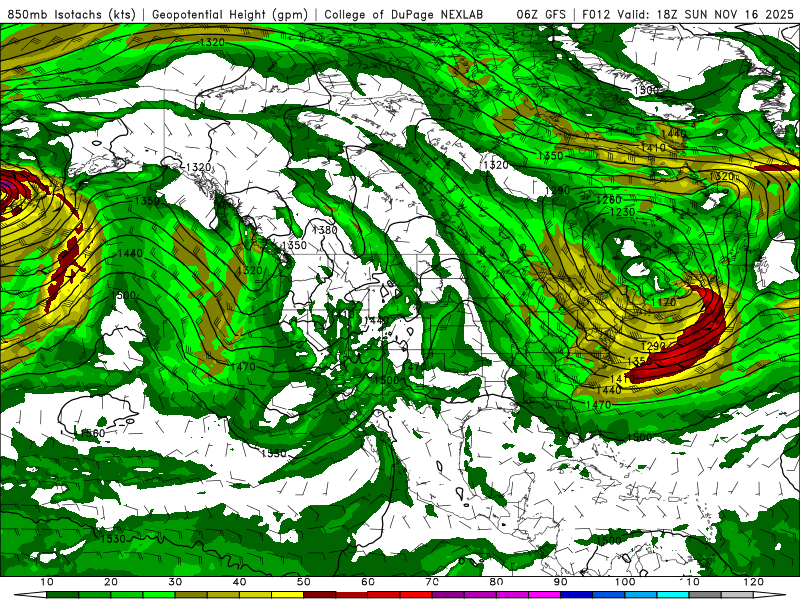Select the light gray swatch at 120

[737, 595]
